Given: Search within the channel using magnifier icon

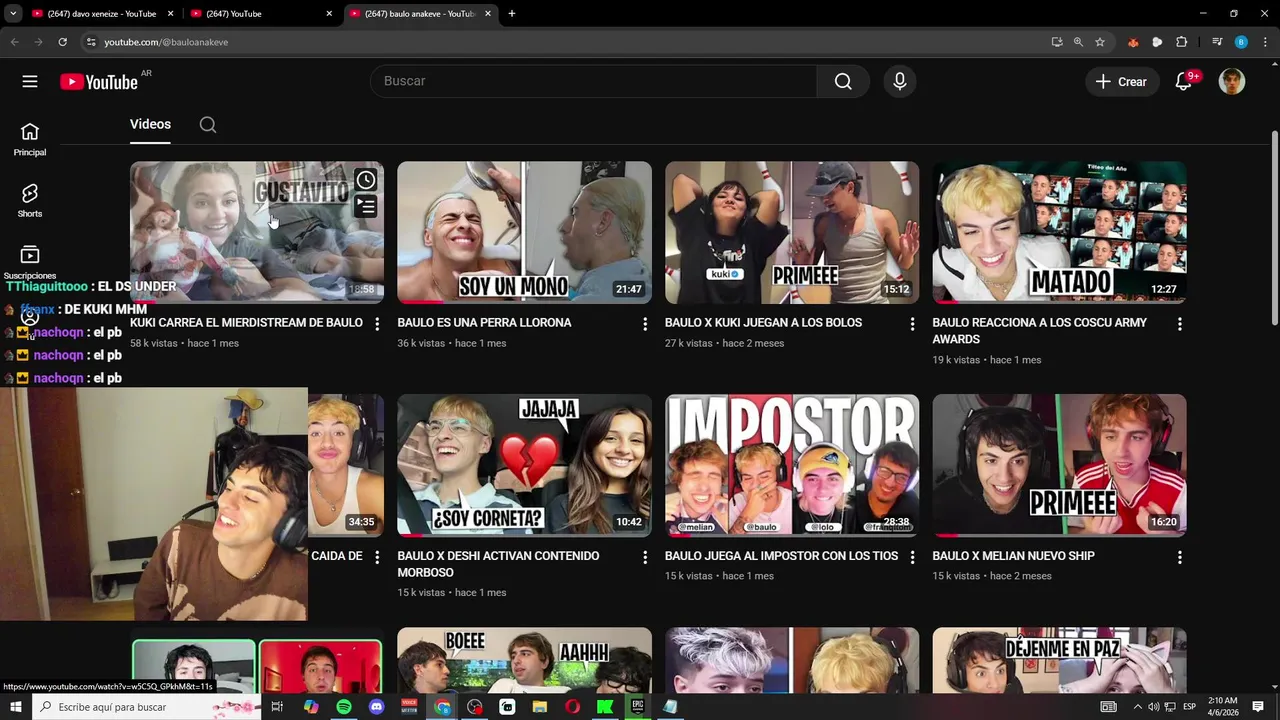Looking at the screenshot, I should pyautogui.click(x=208, y=125).
